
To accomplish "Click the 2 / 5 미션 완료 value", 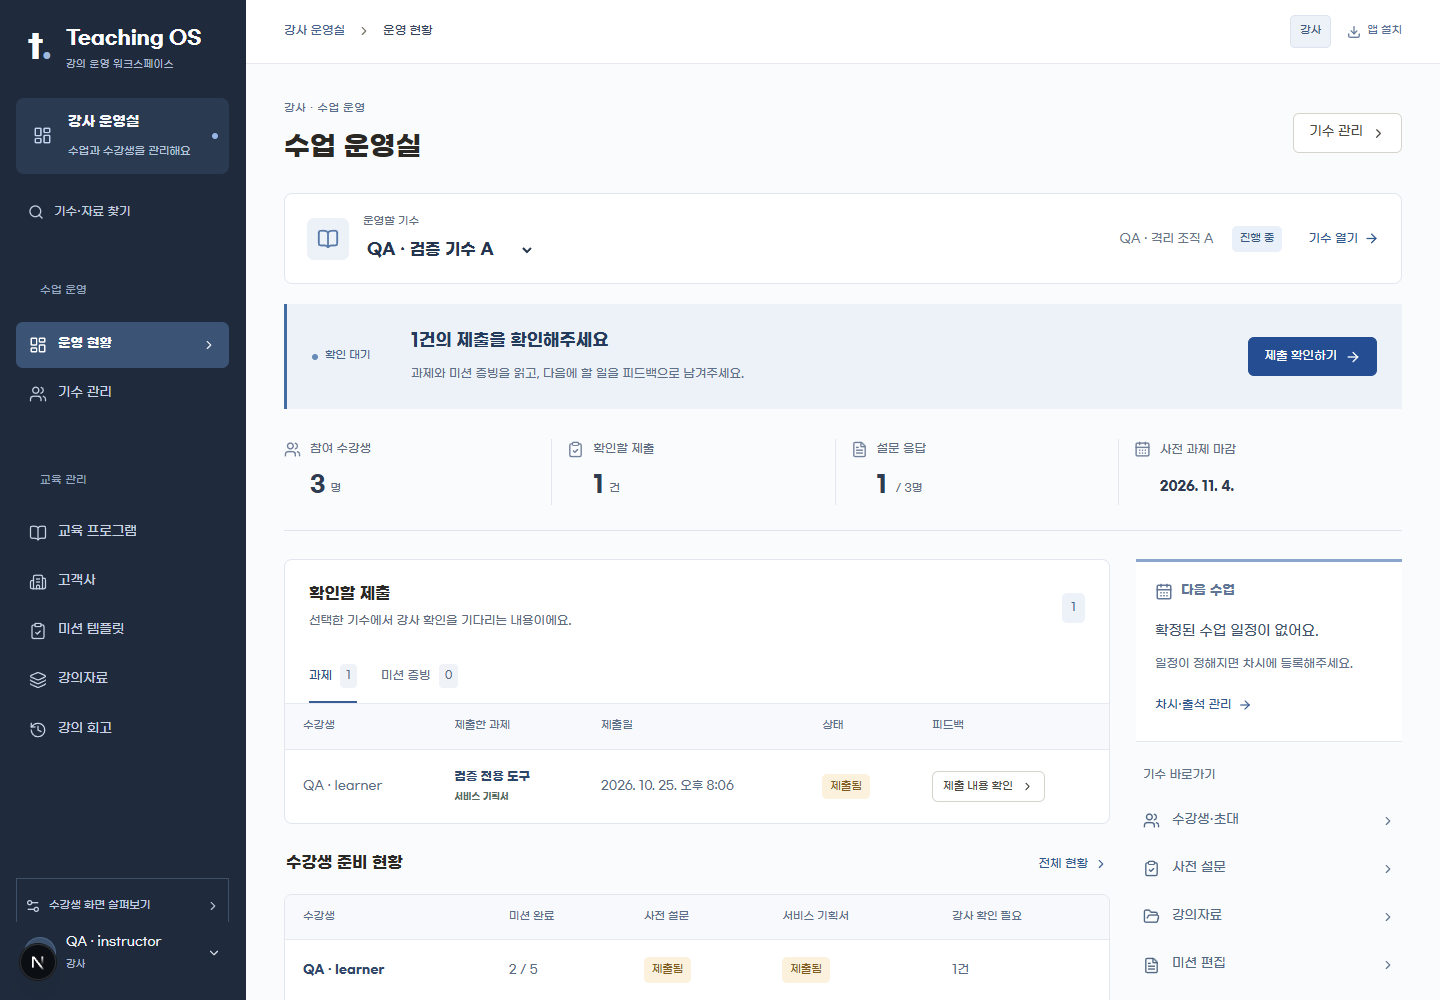I will 523,970.
